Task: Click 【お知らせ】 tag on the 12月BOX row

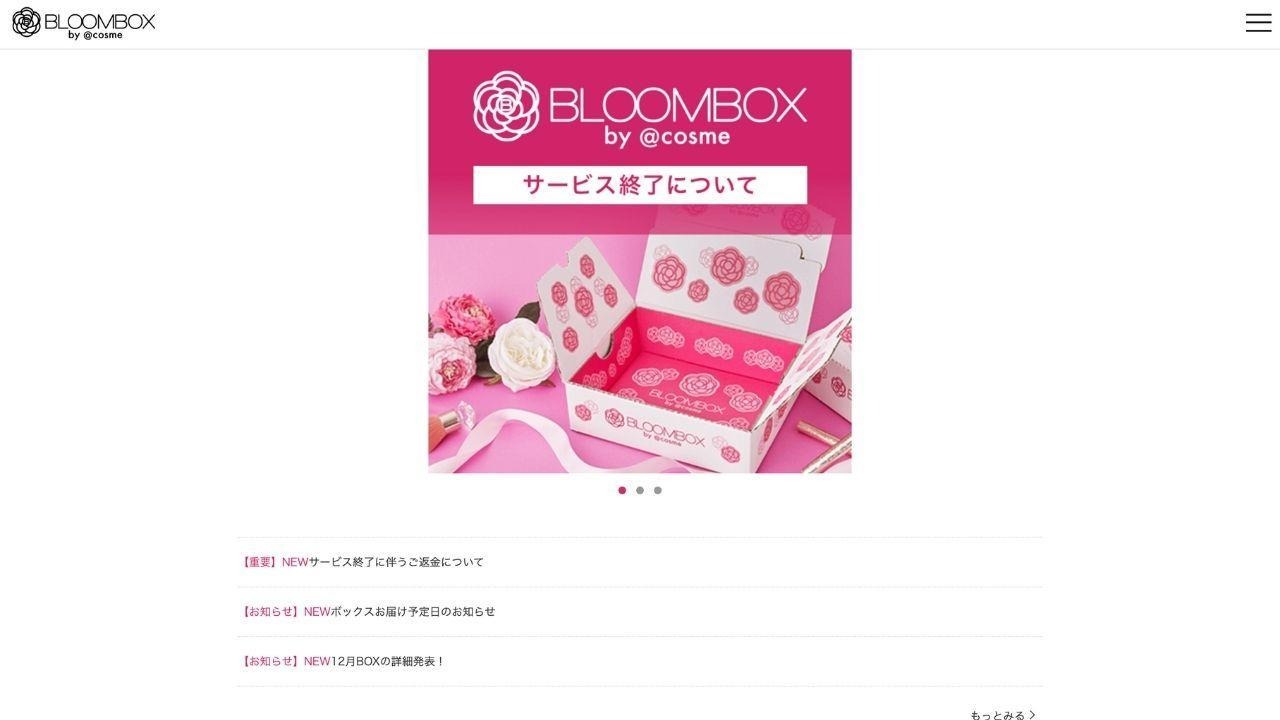Action: click(x=271, y=662)
